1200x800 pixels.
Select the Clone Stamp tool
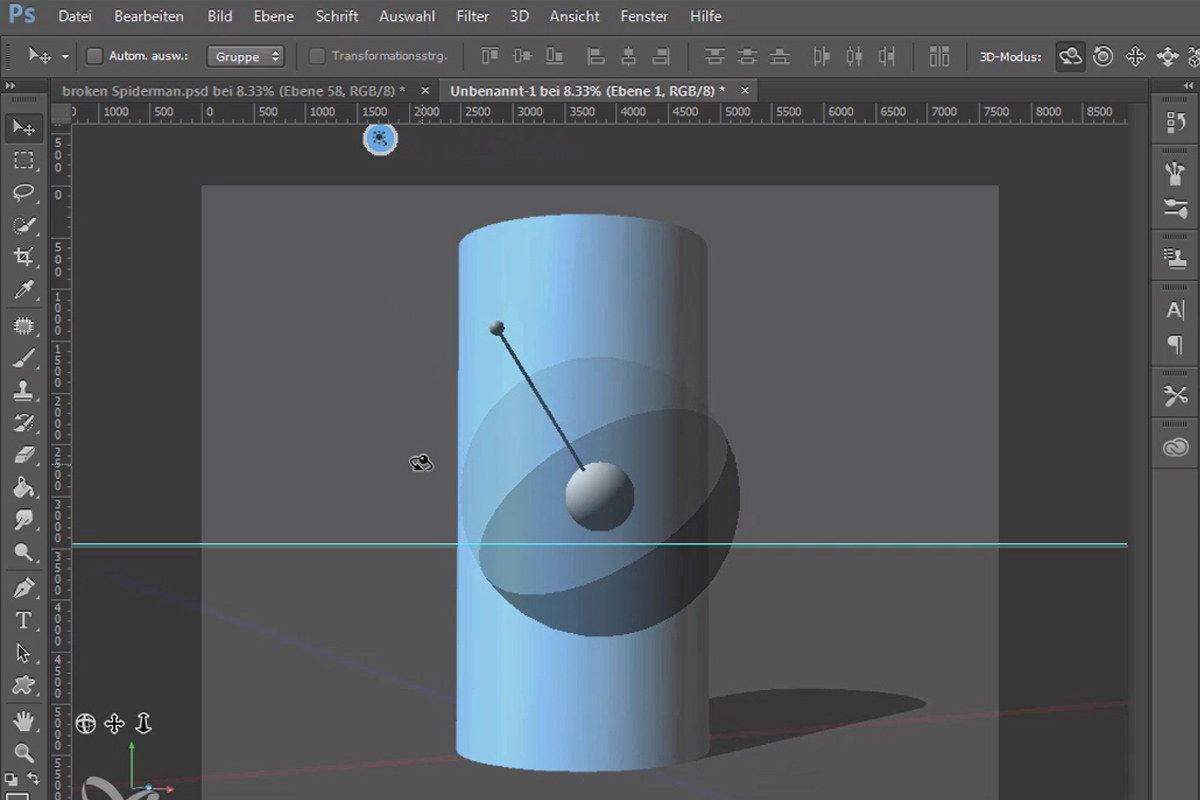(24, 390)
